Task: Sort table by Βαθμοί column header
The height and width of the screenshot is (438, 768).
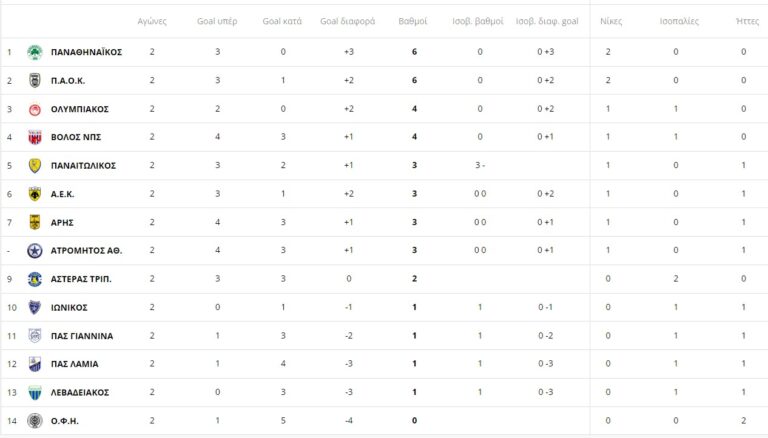Action: (413, 20)
